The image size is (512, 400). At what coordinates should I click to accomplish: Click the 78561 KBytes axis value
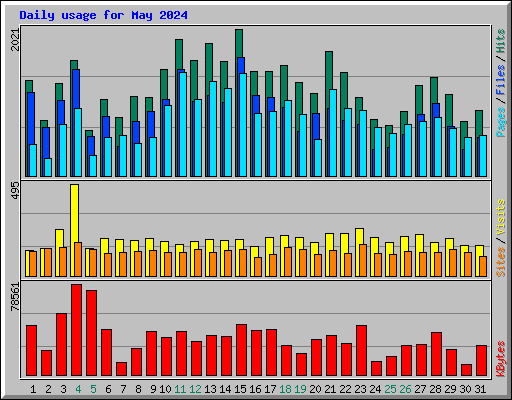15,297
